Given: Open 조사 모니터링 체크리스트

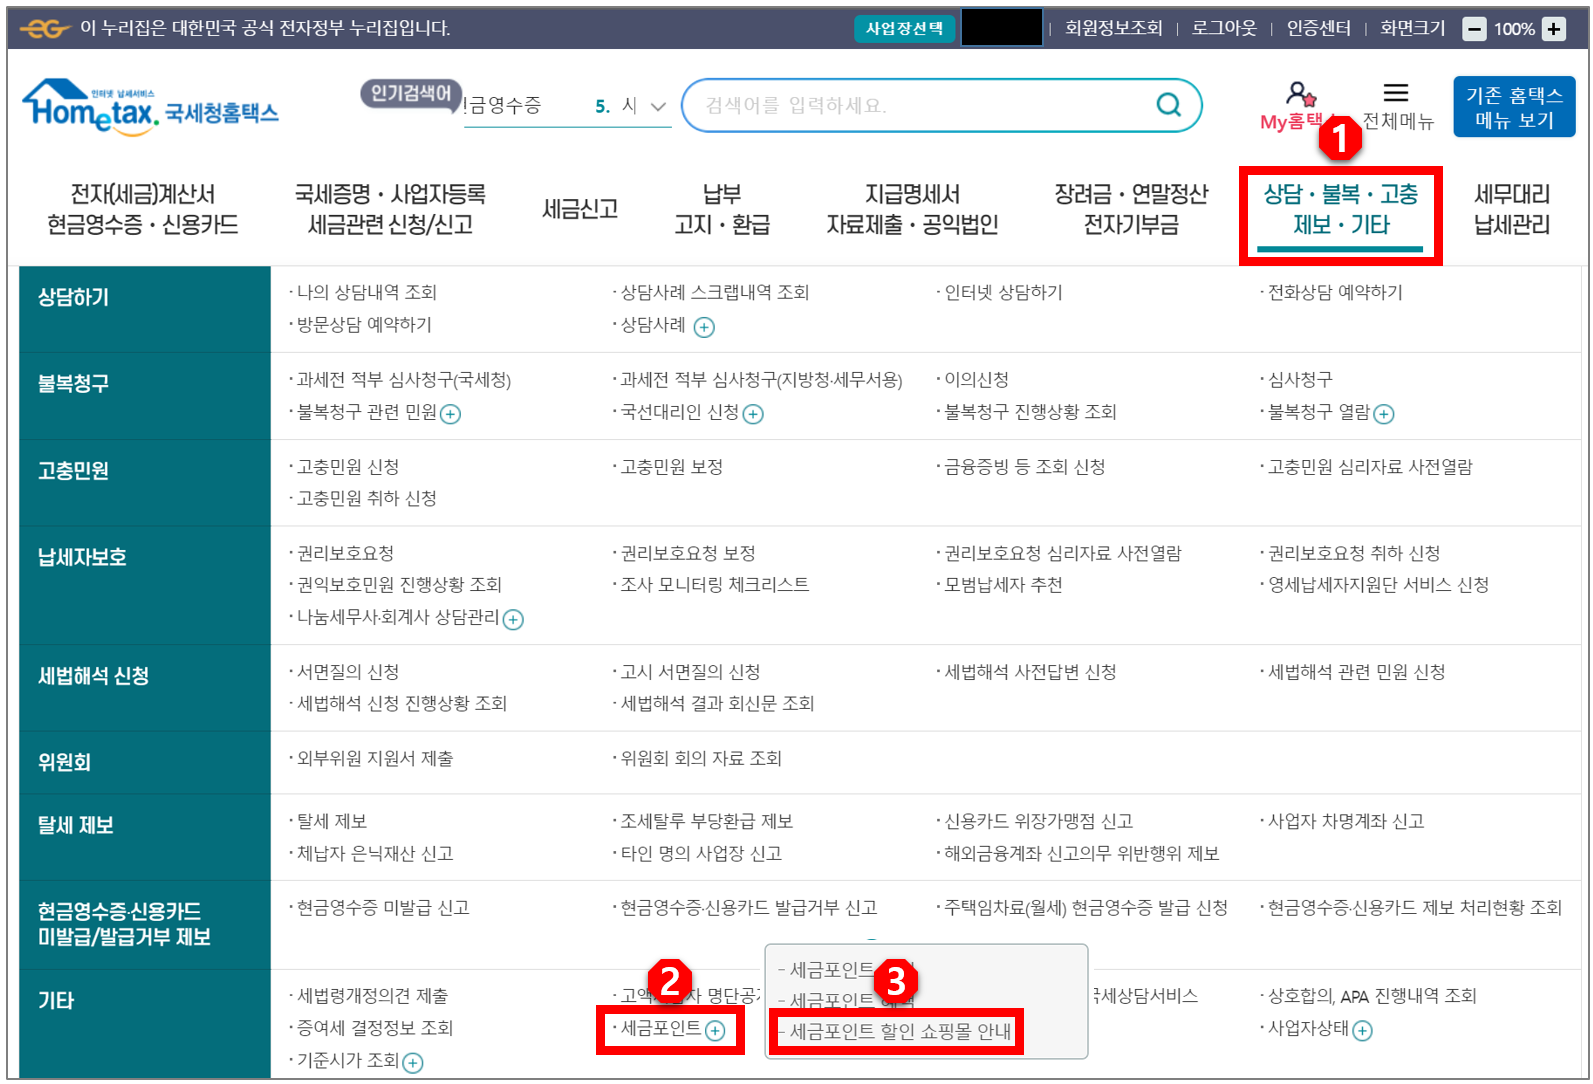Looking at the screenshot, I should (x=715, y=585).
